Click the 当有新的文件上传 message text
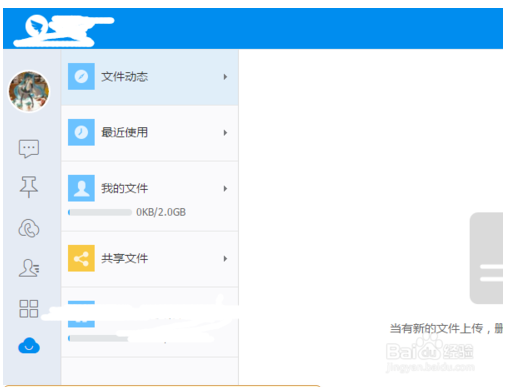Image resolution: width=513 pixels, height=387 pixels. (x=446, y=328)
